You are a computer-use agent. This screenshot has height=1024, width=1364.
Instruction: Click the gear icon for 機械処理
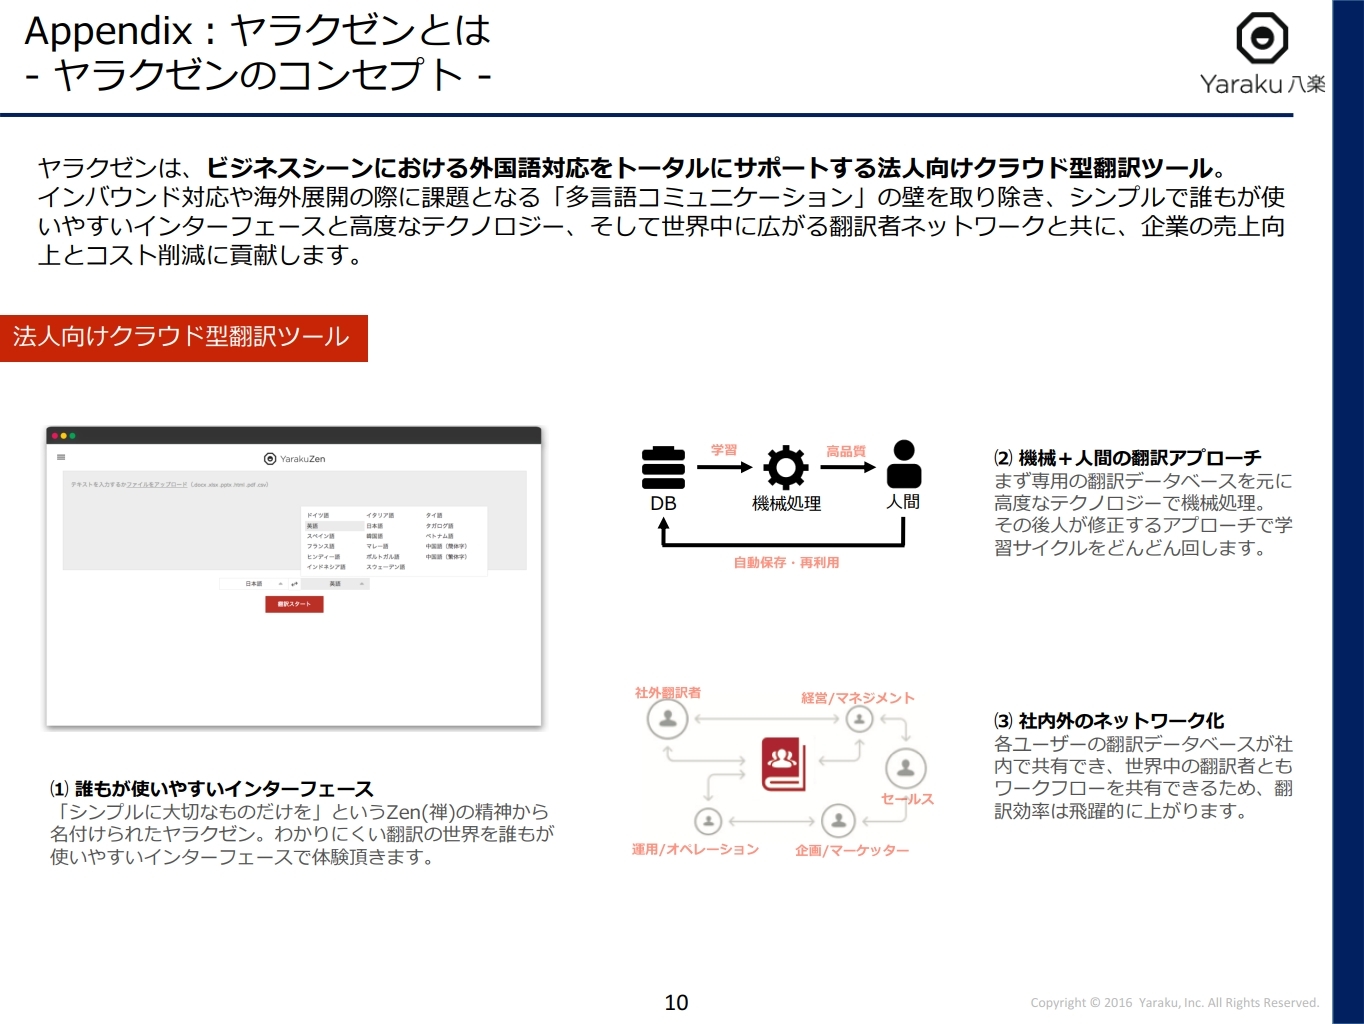(786, 467)
